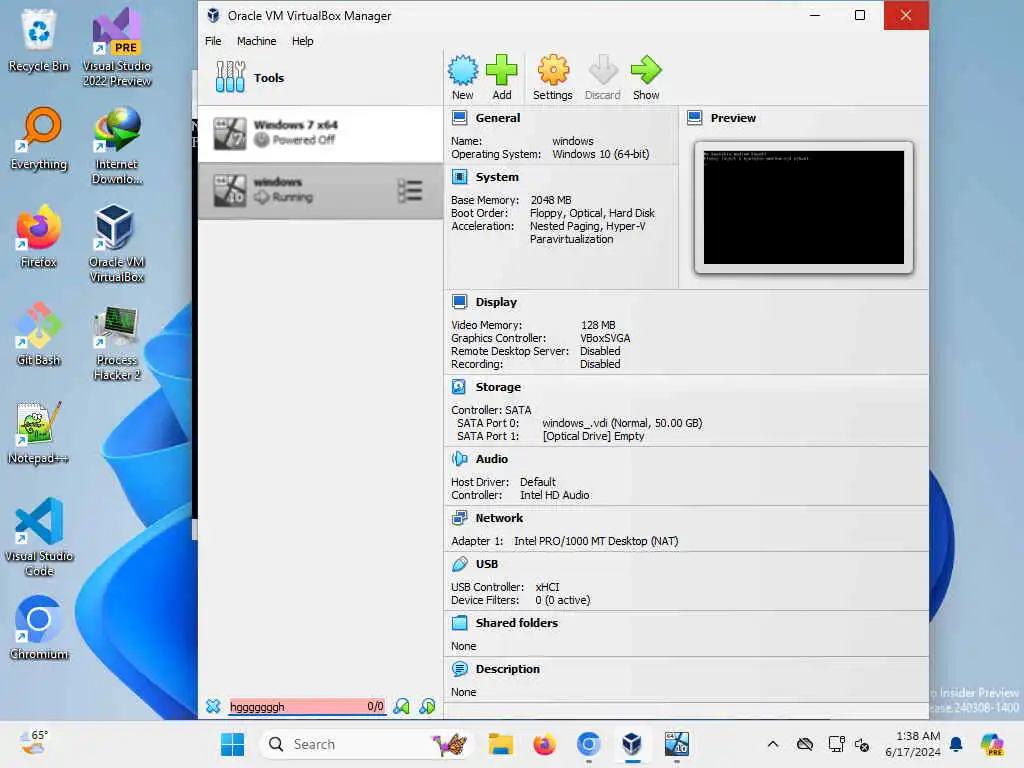Click the running VM window taskbar icon

click(x=677, y=744)
